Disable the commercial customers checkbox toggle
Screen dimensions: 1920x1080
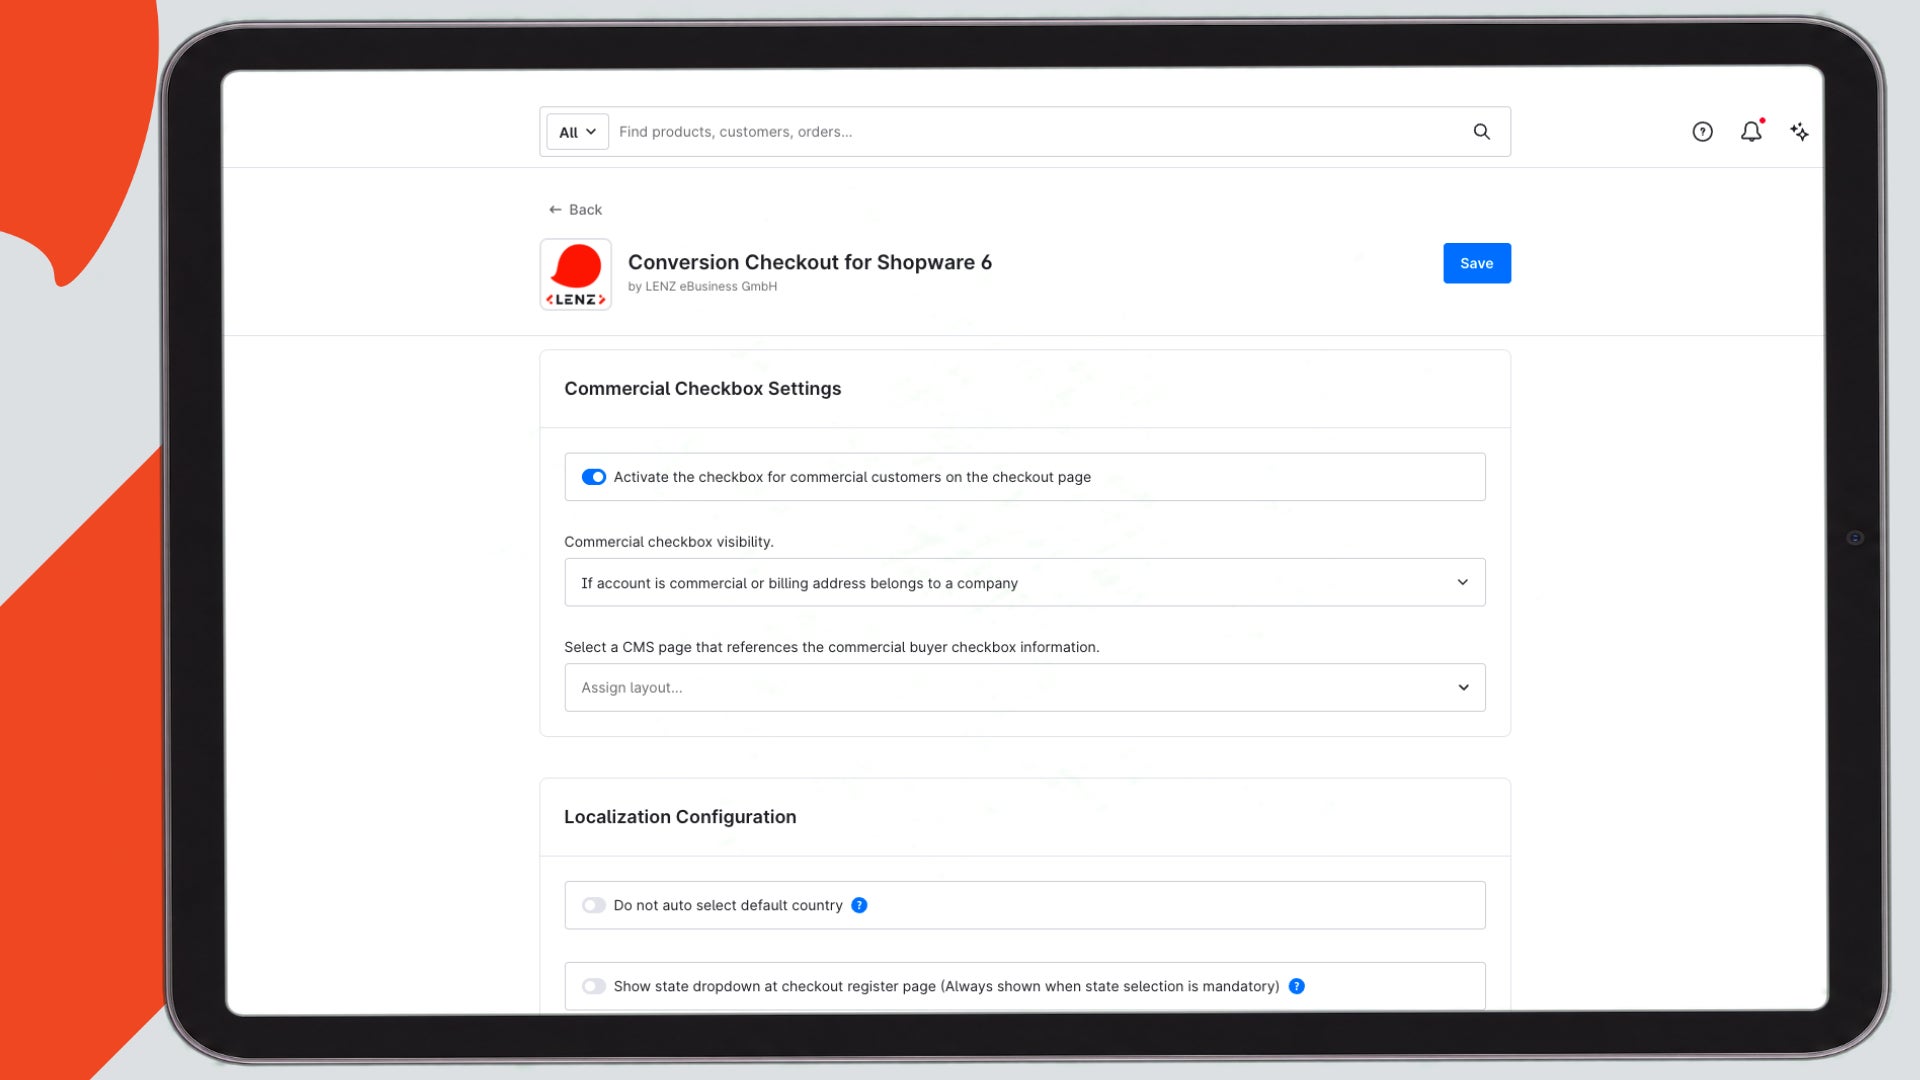pos(594,477)
